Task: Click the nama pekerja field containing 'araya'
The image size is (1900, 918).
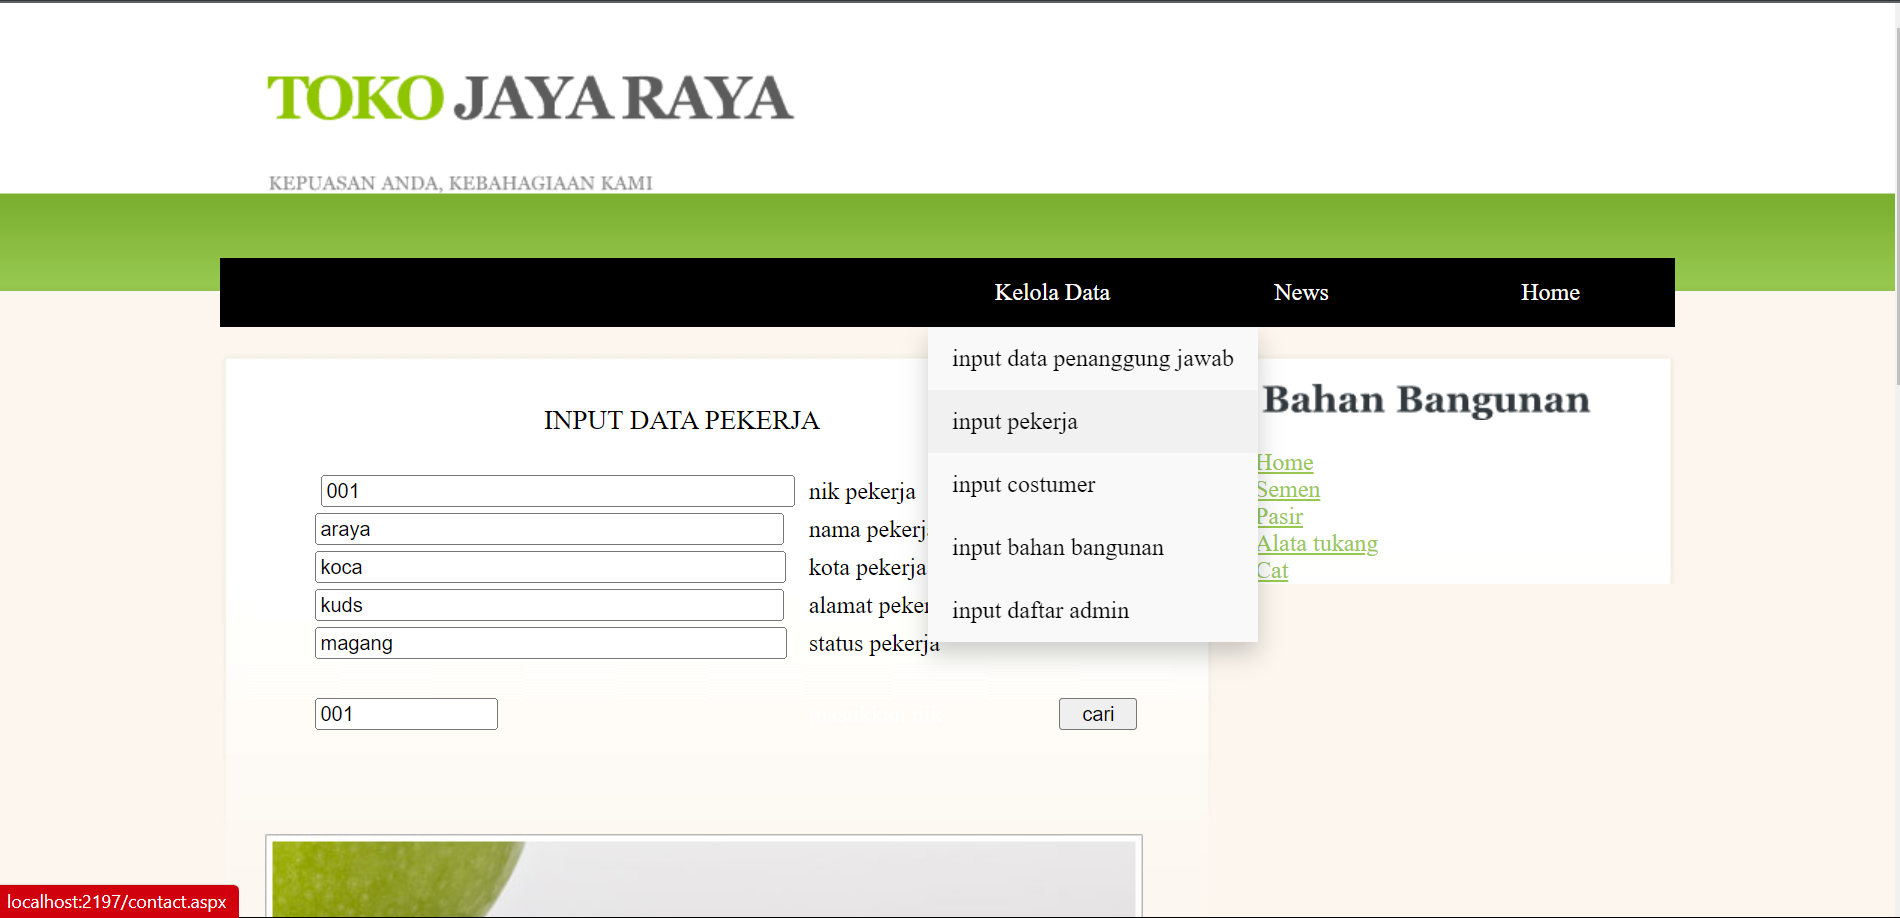Action: tap(550, 529)
